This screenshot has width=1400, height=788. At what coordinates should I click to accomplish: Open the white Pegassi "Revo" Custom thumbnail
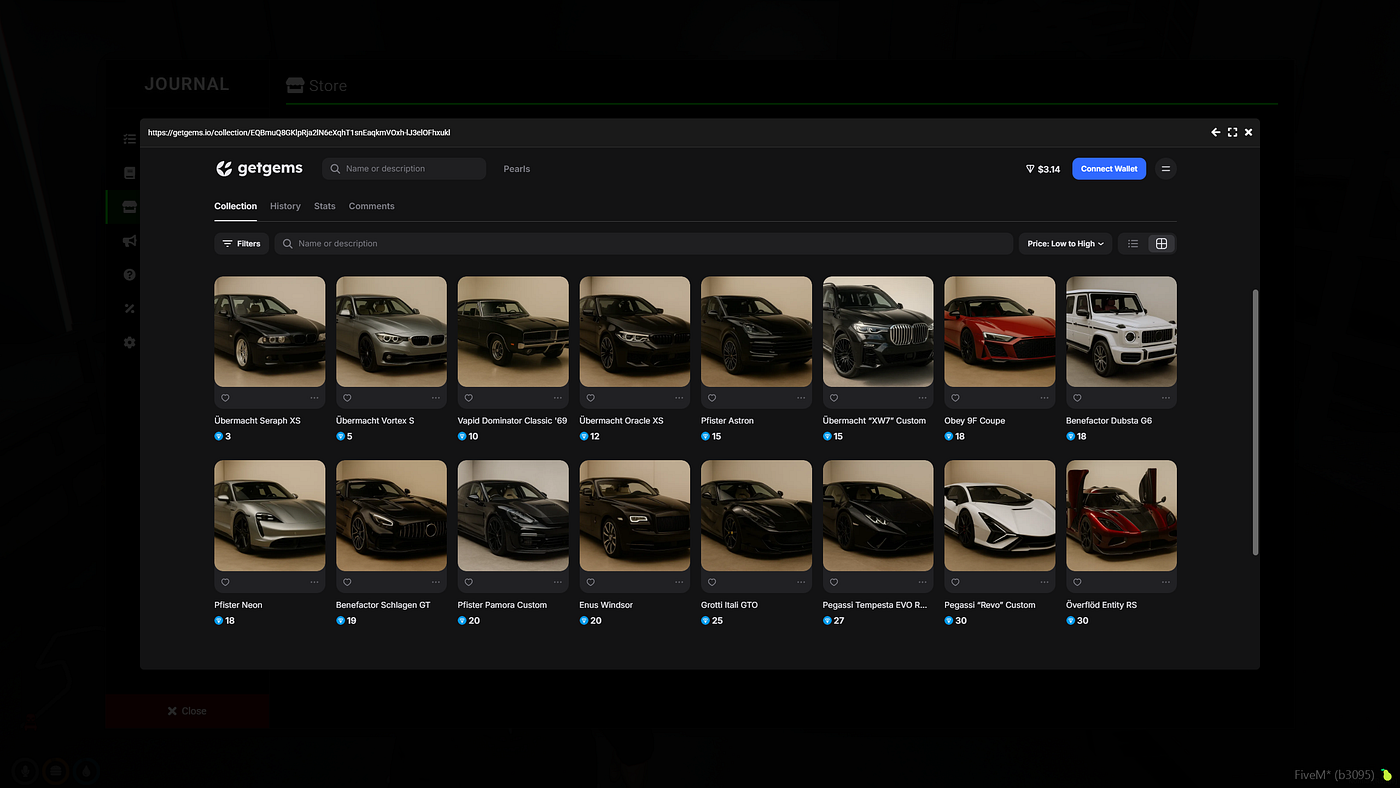pyautogui.click(x=1000, y=516)
